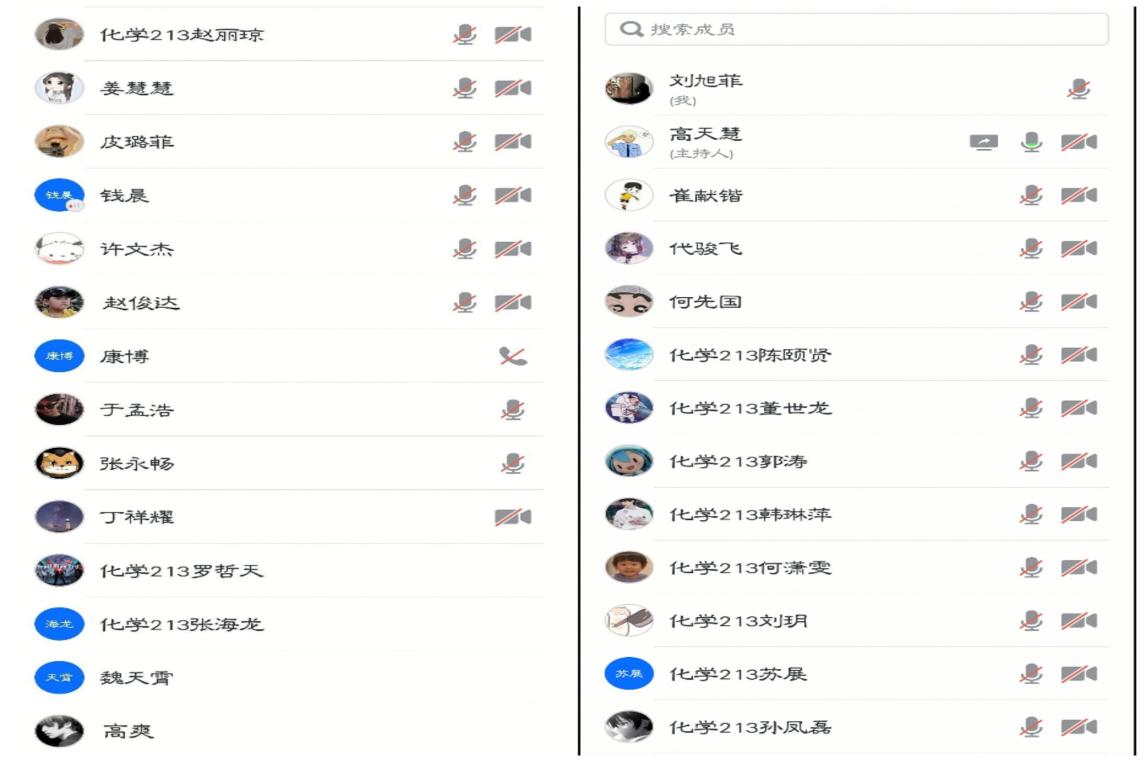Click the hung-up phone icon beside 康博
This screenshot has height=762, width=1146.
[513, 356]
